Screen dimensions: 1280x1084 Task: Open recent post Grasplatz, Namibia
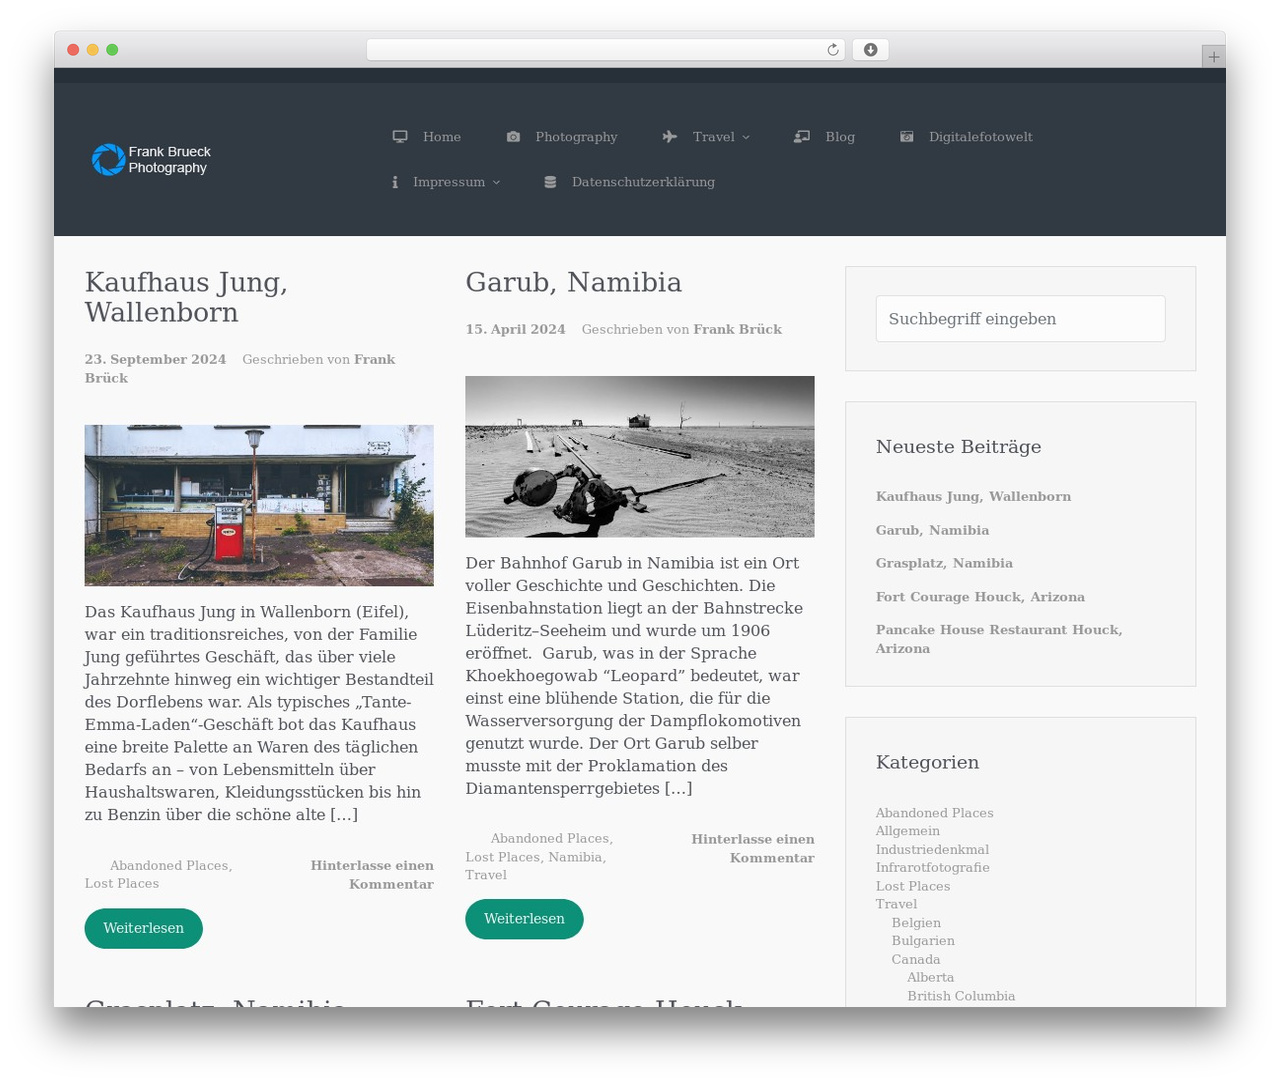(x=944, y=563)
